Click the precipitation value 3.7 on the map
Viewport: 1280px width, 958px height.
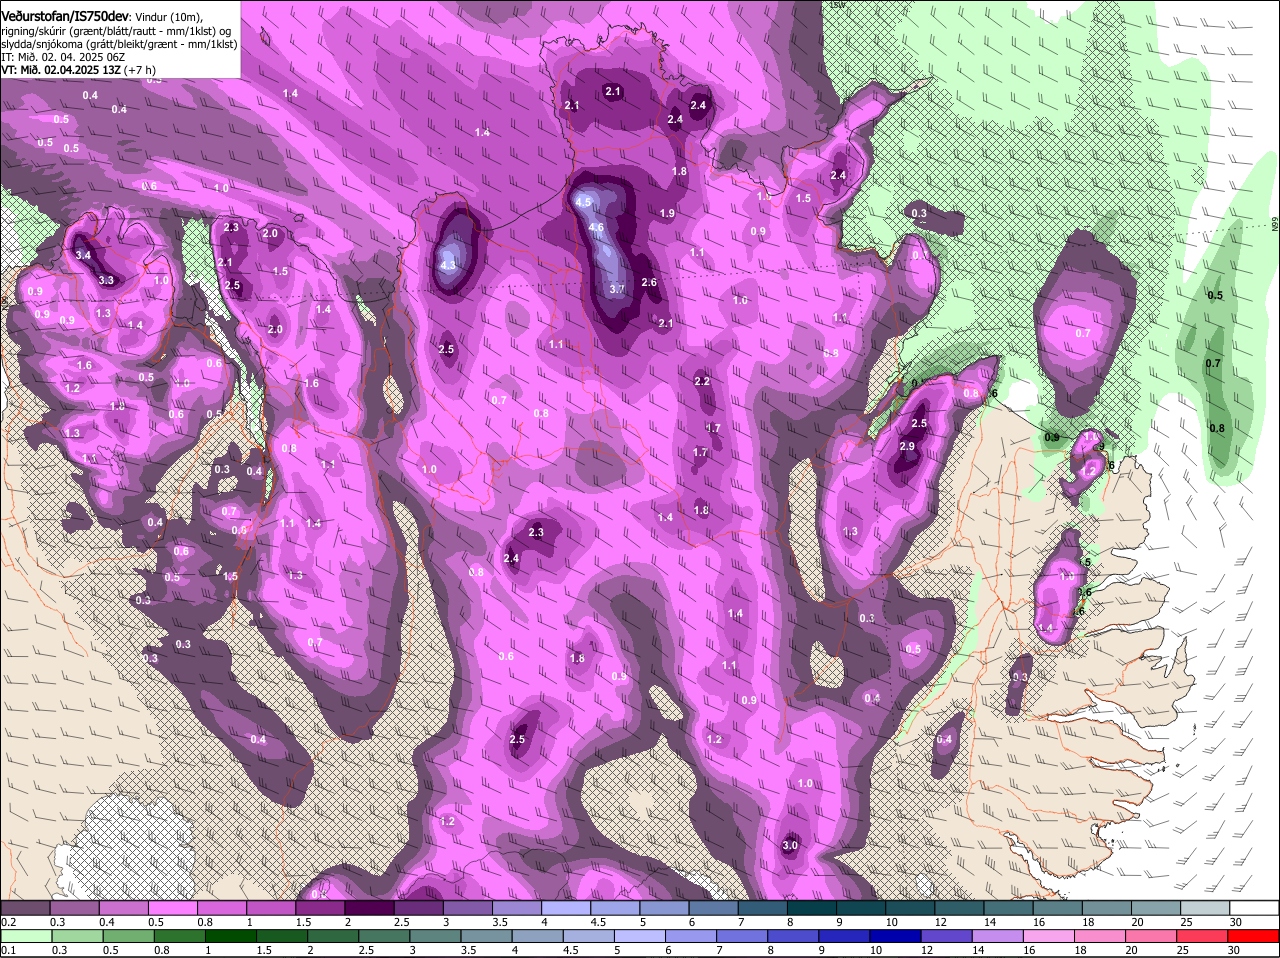click(617, 288)
